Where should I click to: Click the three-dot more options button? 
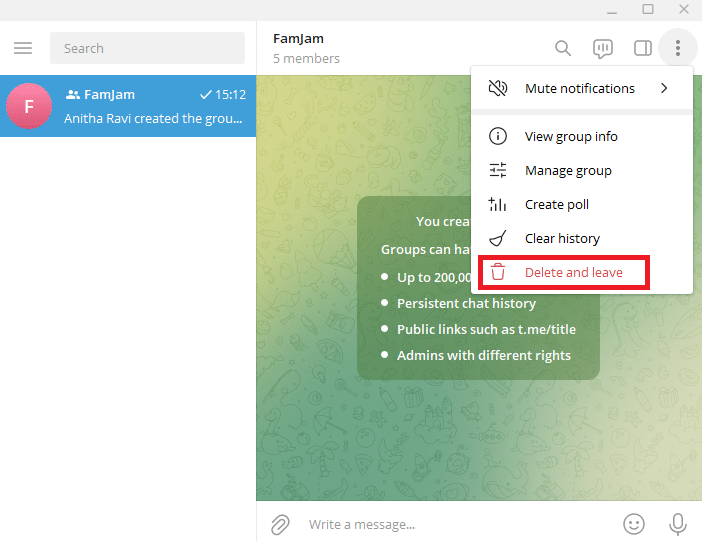[x=678, y=48]
